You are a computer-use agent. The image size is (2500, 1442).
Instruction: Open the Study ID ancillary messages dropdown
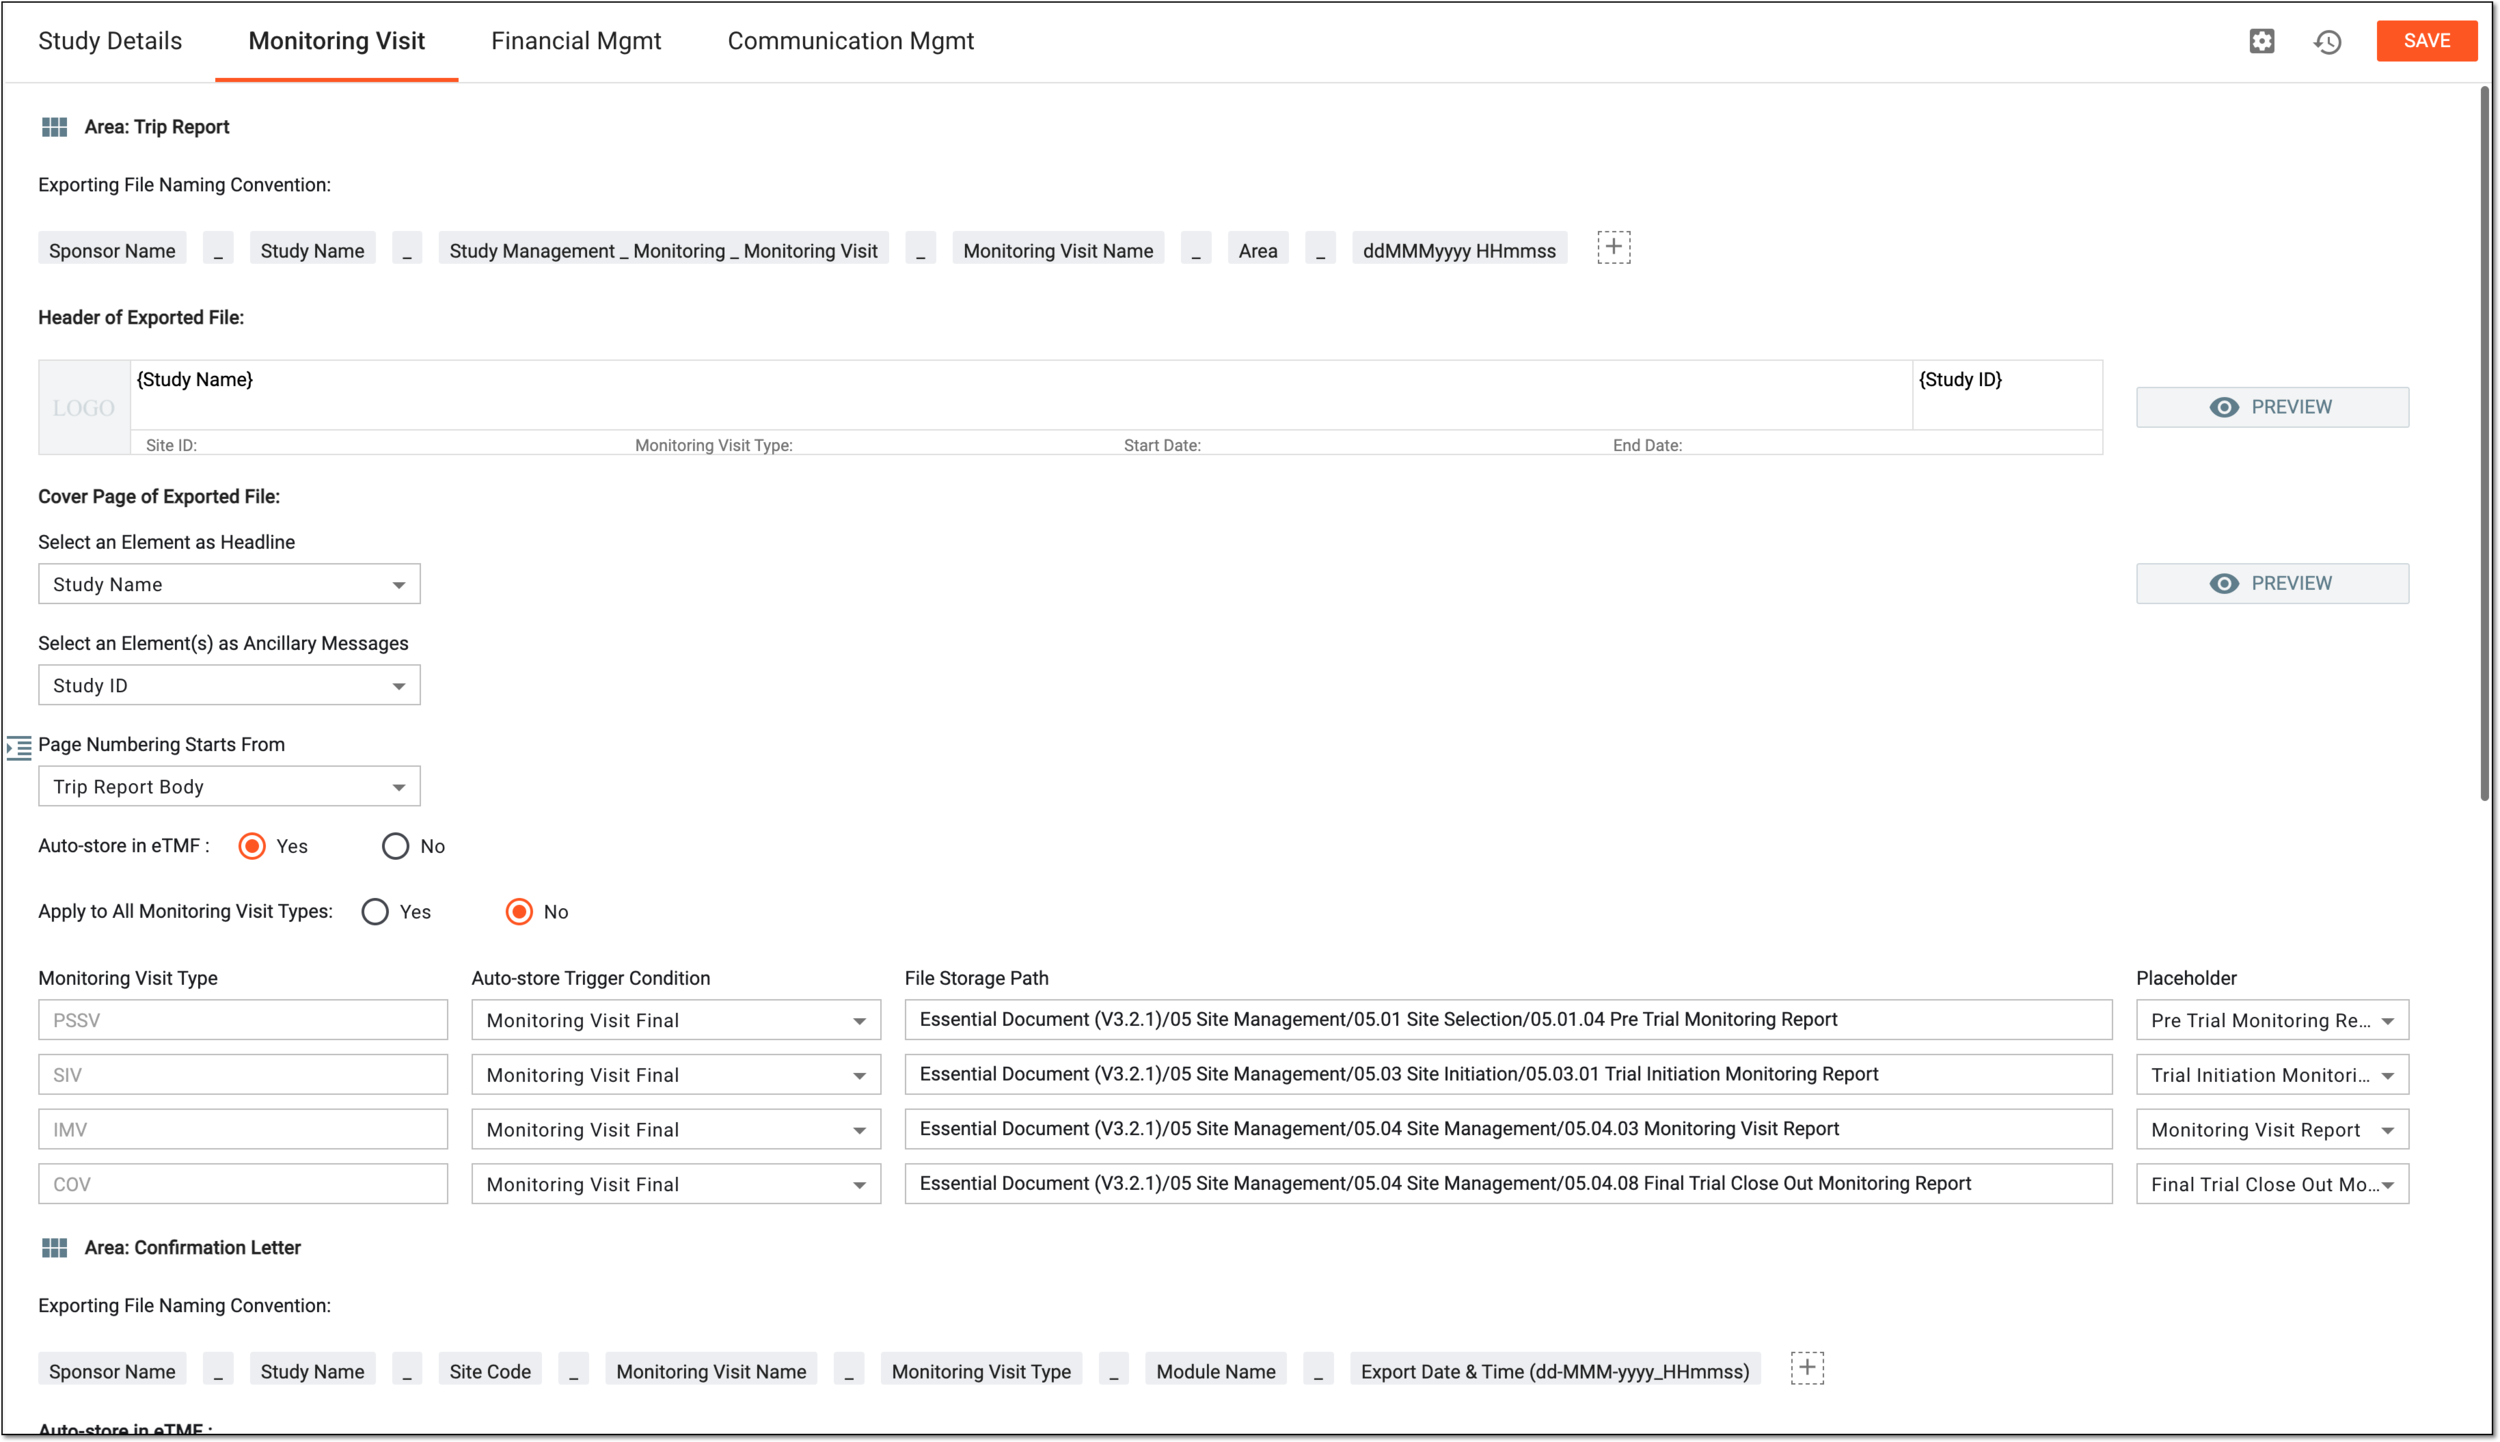click(229, 685)
